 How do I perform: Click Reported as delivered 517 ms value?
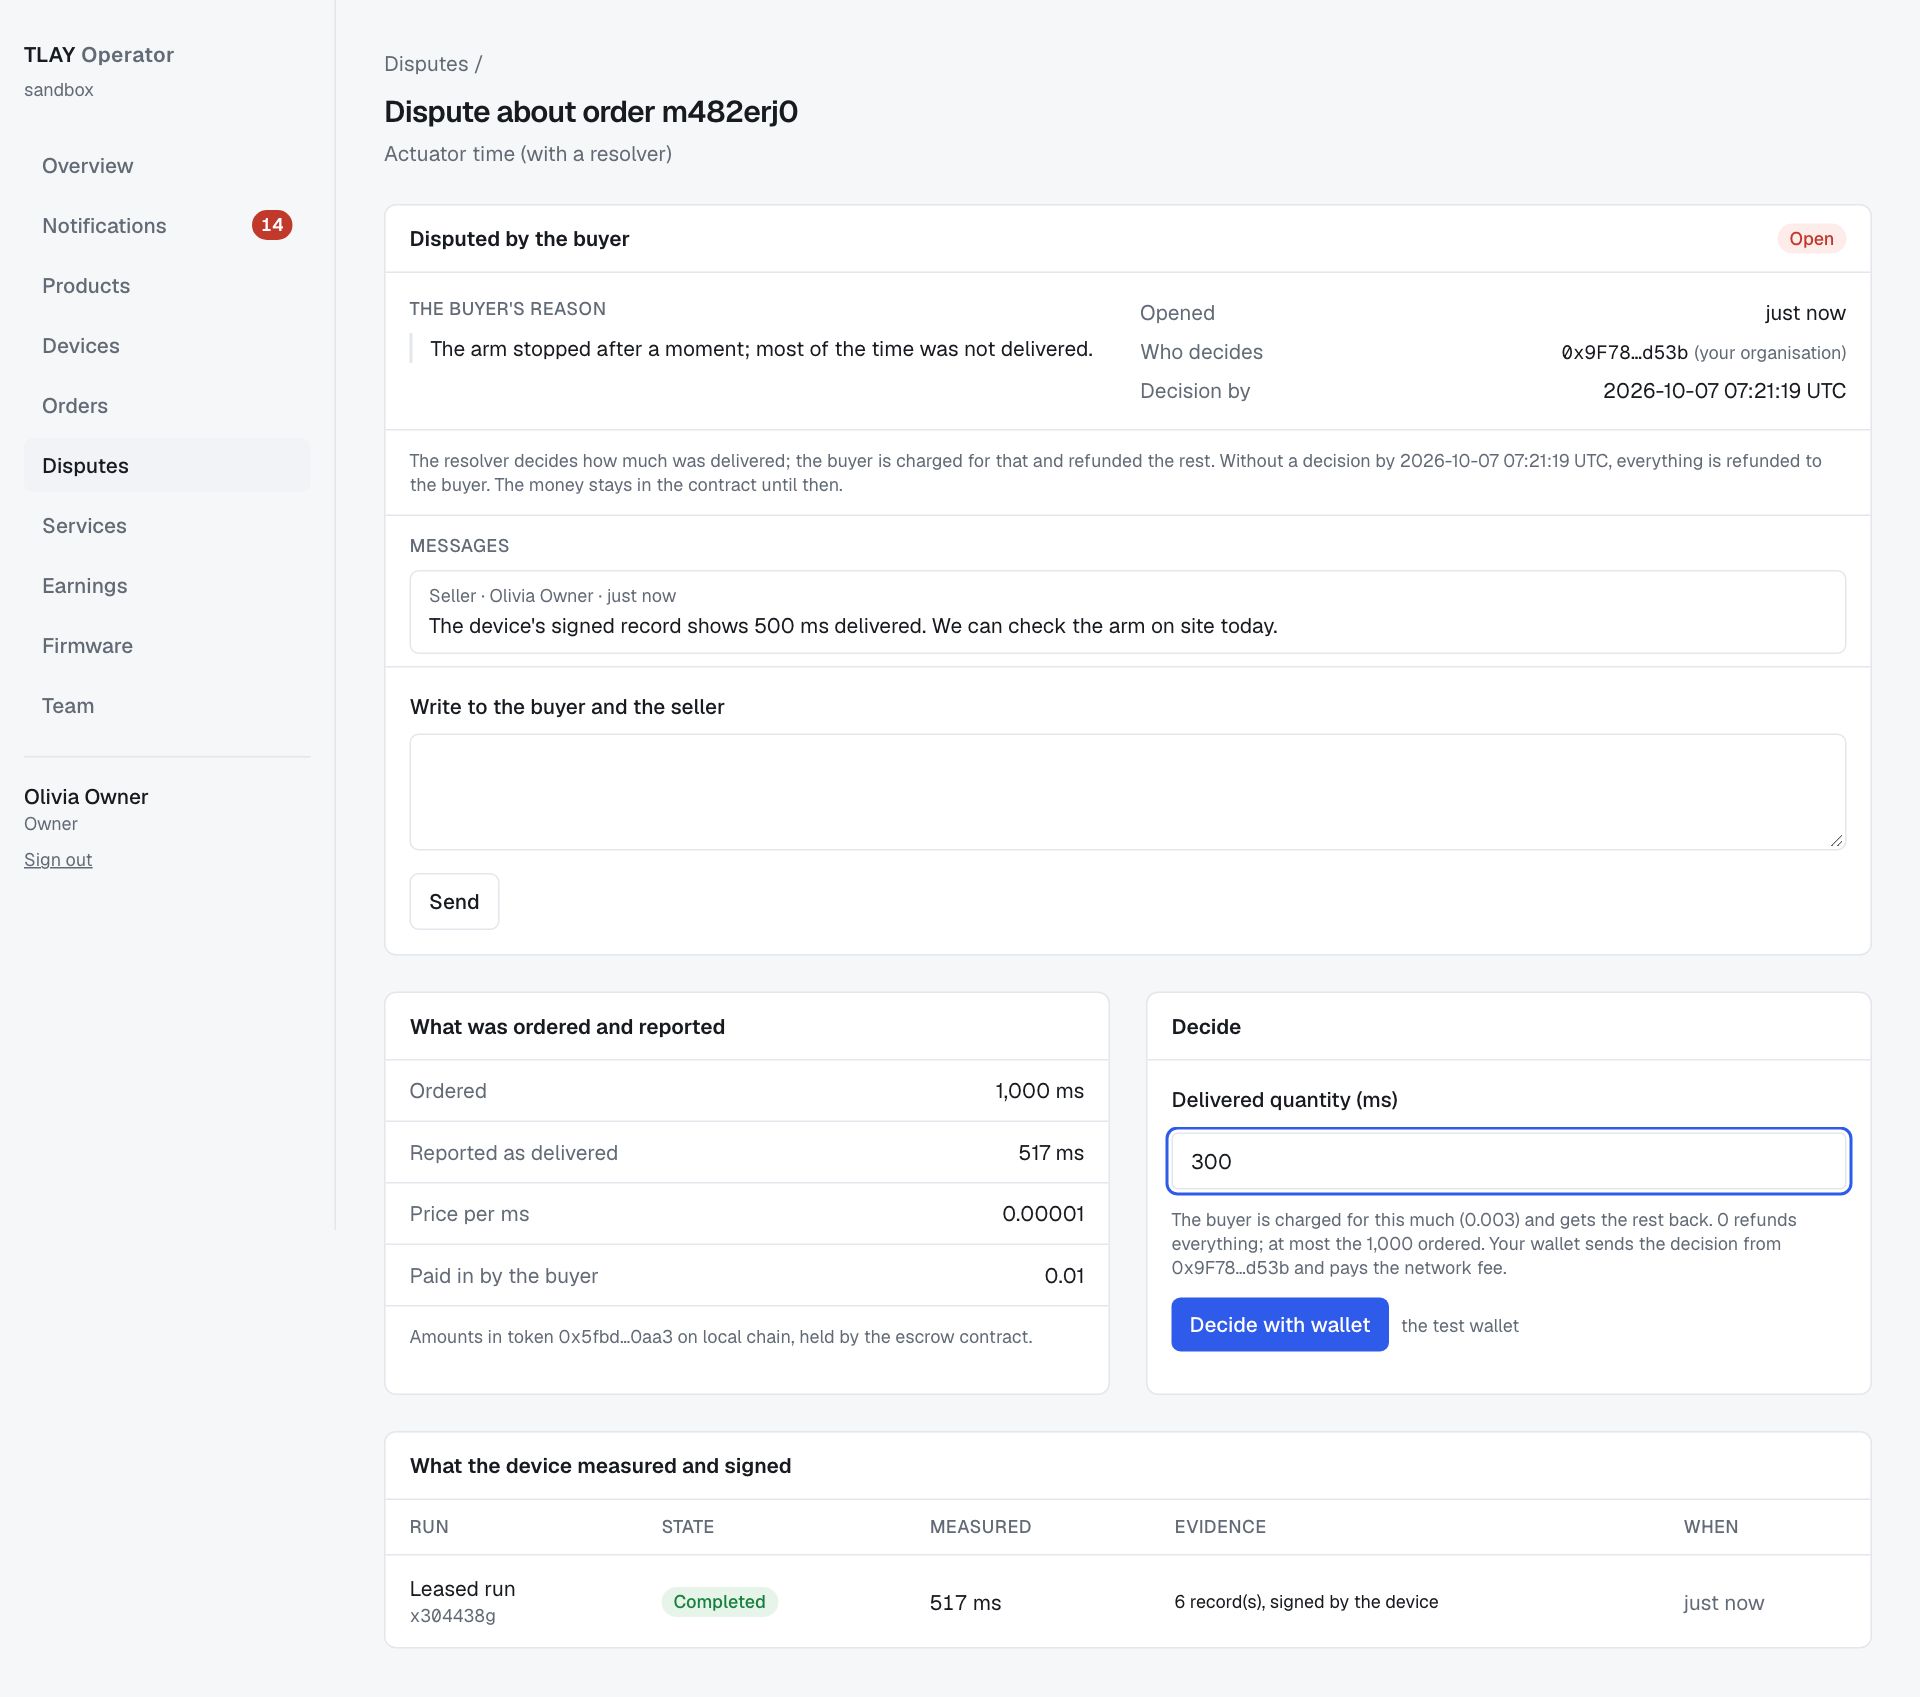pyautogui.click(x=1051, y=1153)
